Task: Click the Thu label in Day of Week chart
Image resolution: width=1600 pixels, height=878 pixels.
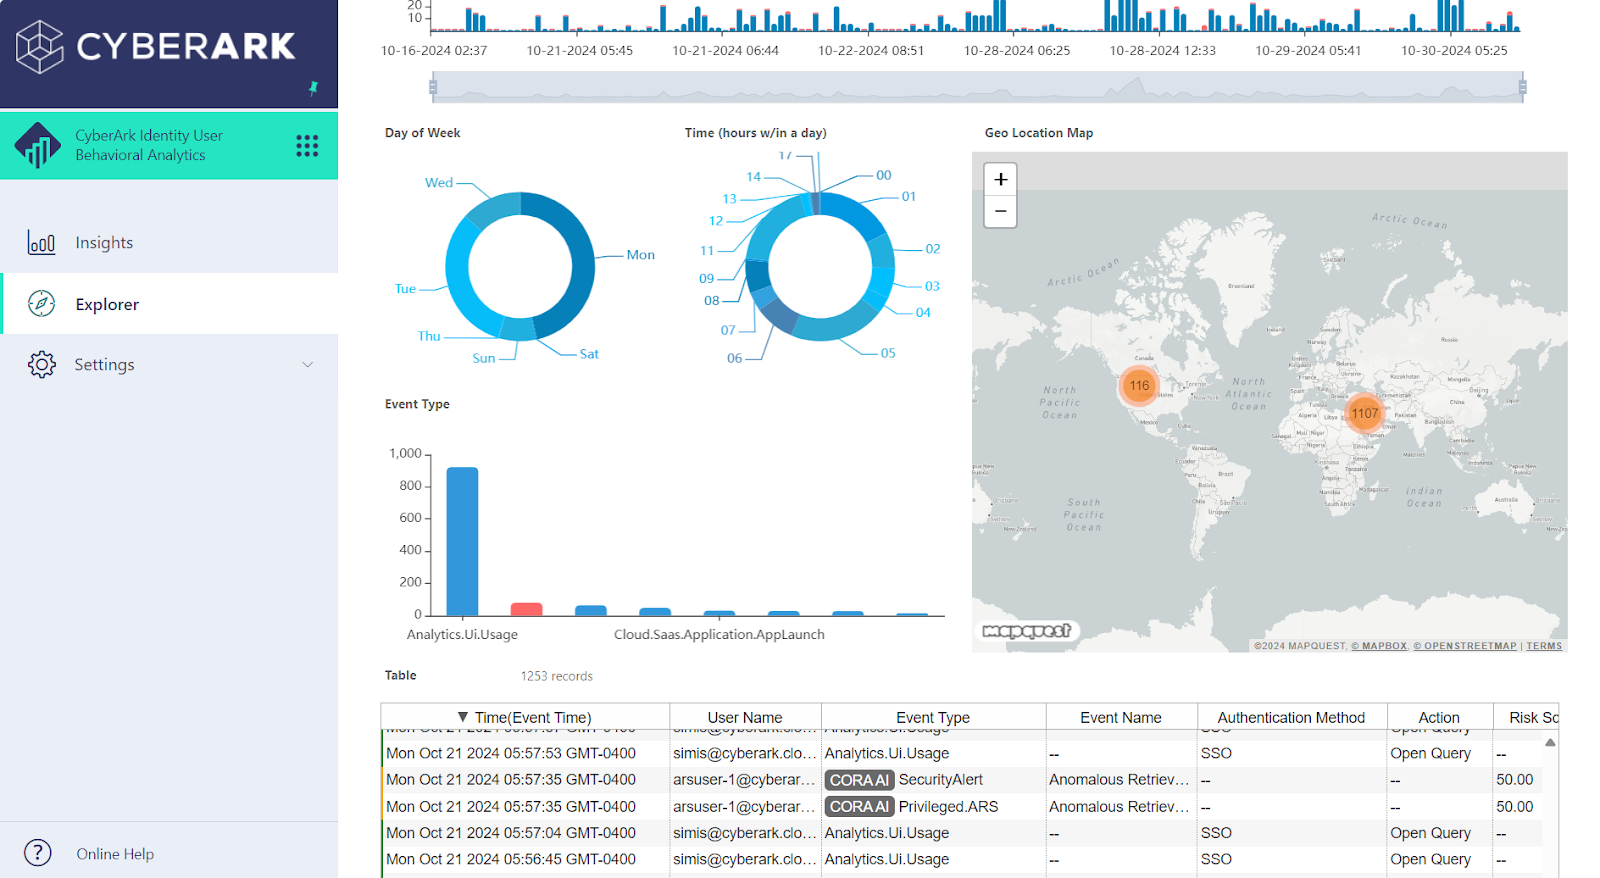Action: point(429,336)
